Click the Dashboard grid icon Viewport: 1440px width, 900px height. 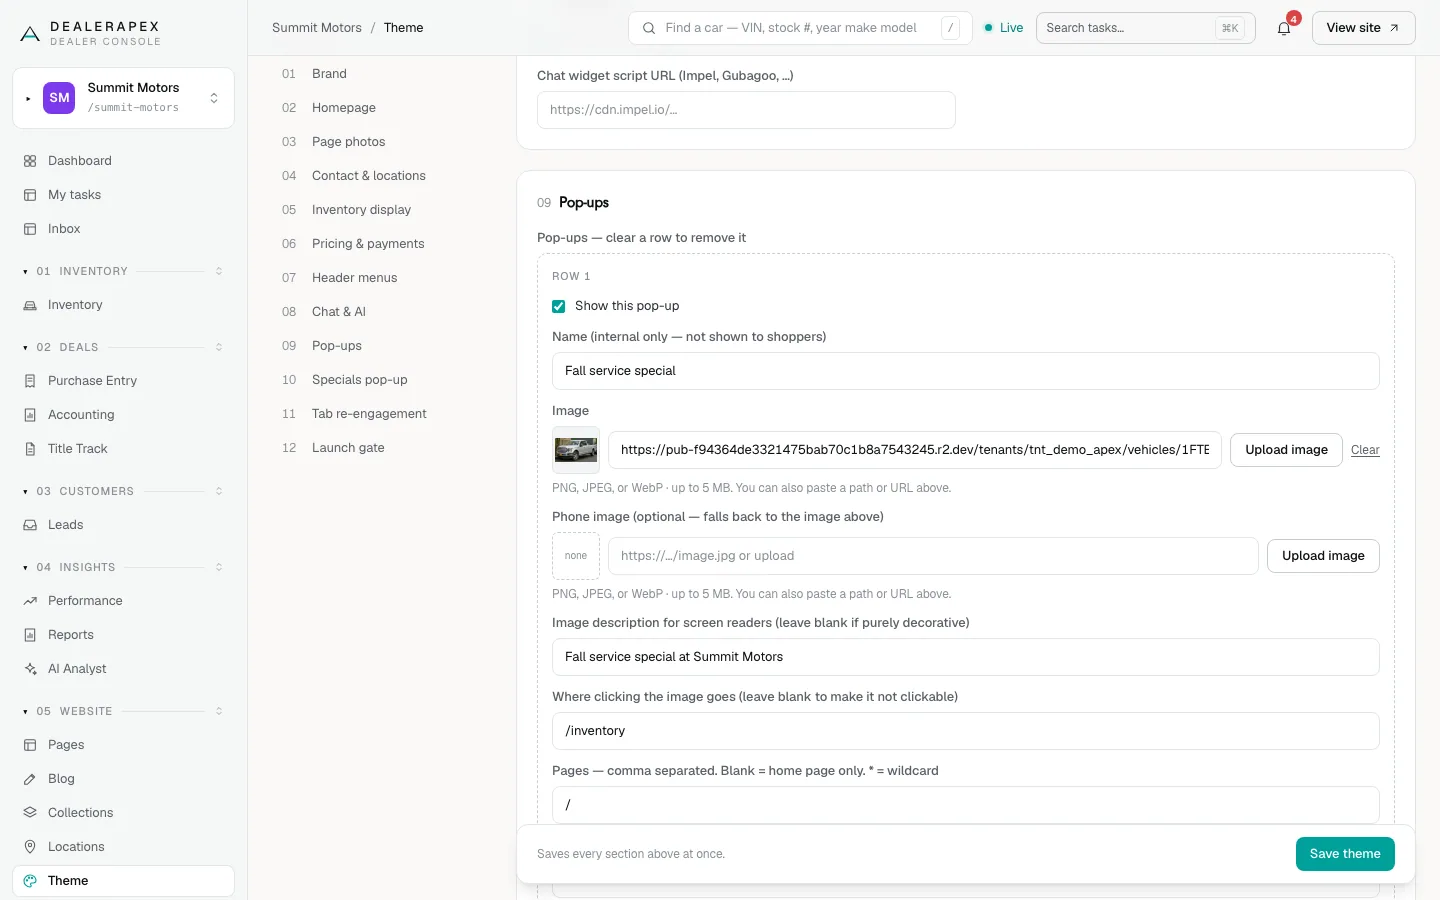(30, 161)
